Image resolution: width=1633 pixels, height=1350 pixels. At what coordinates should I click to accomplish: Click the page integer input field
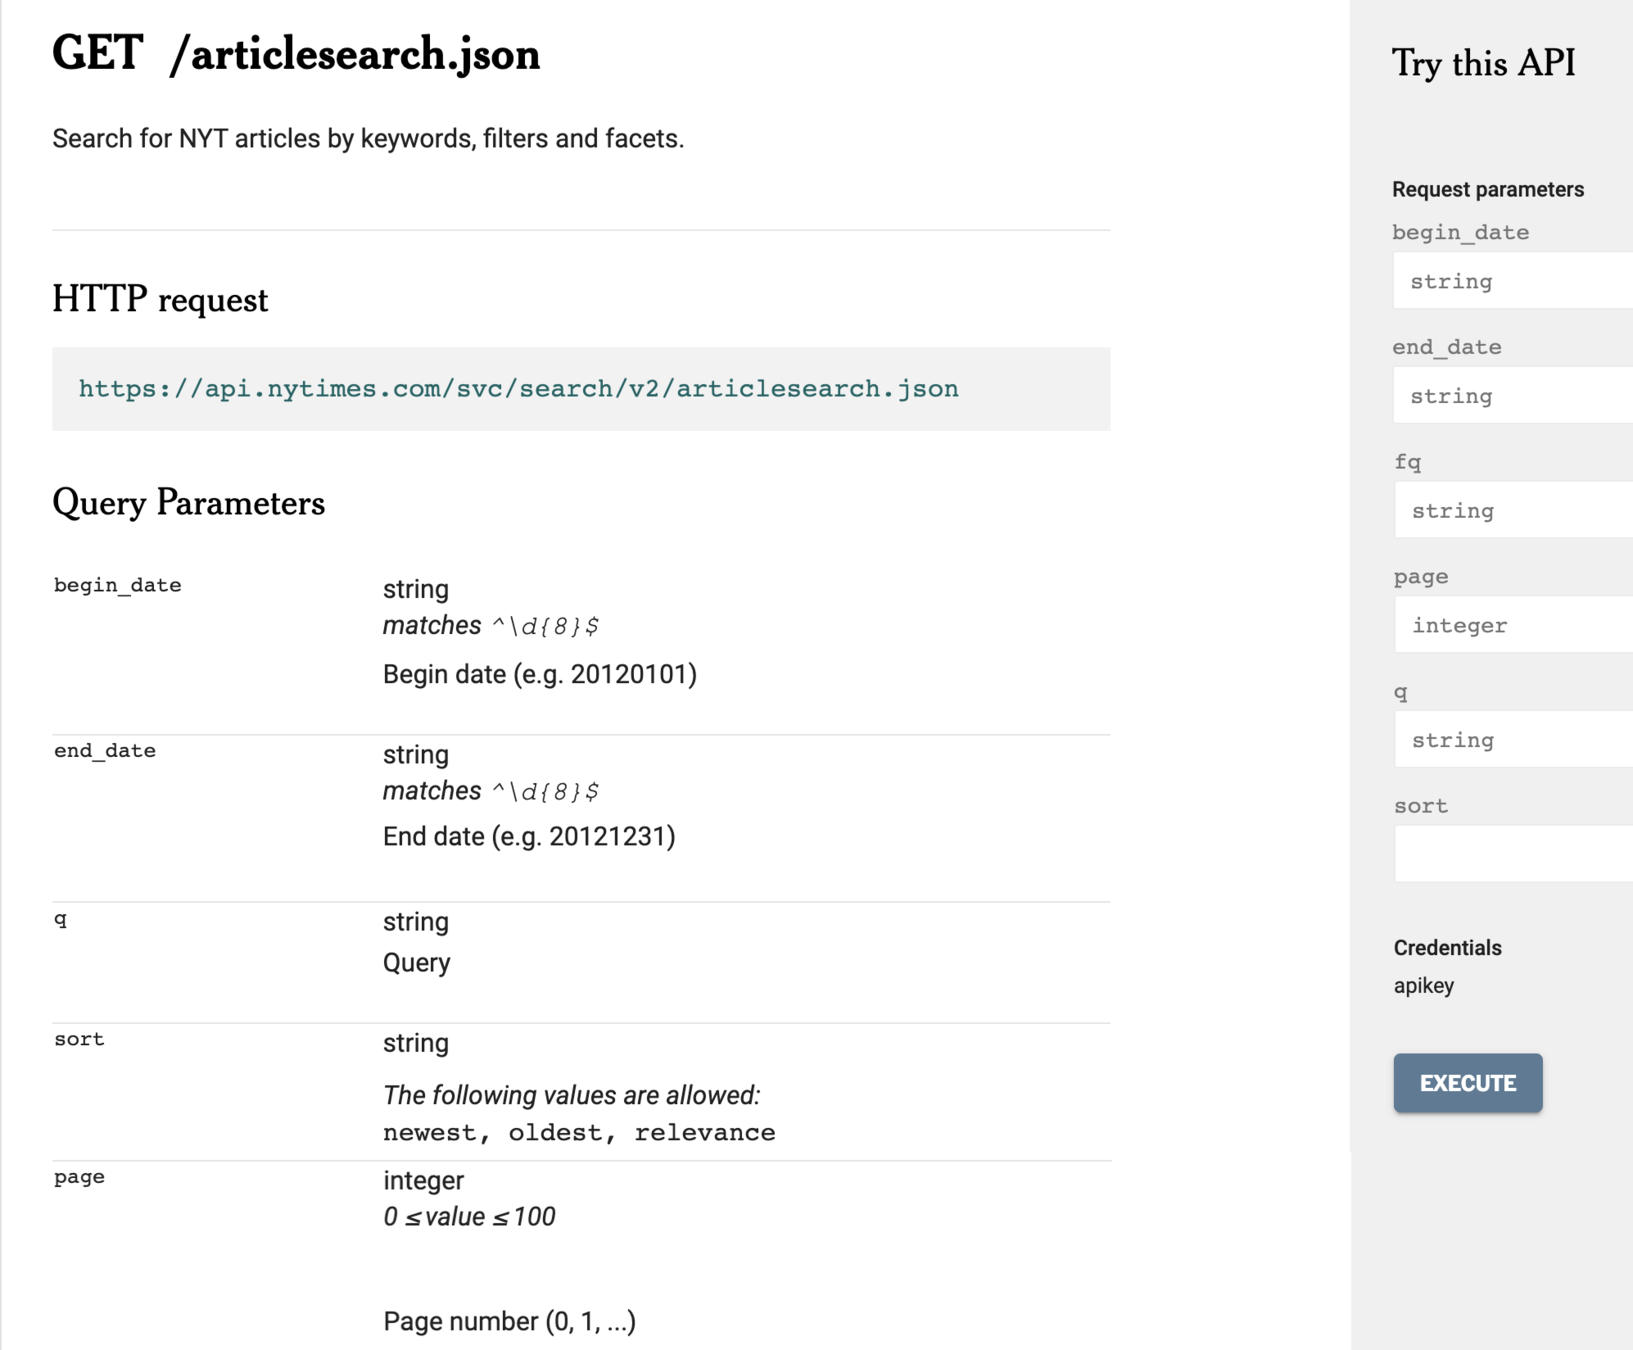(x=1514, y=625)
